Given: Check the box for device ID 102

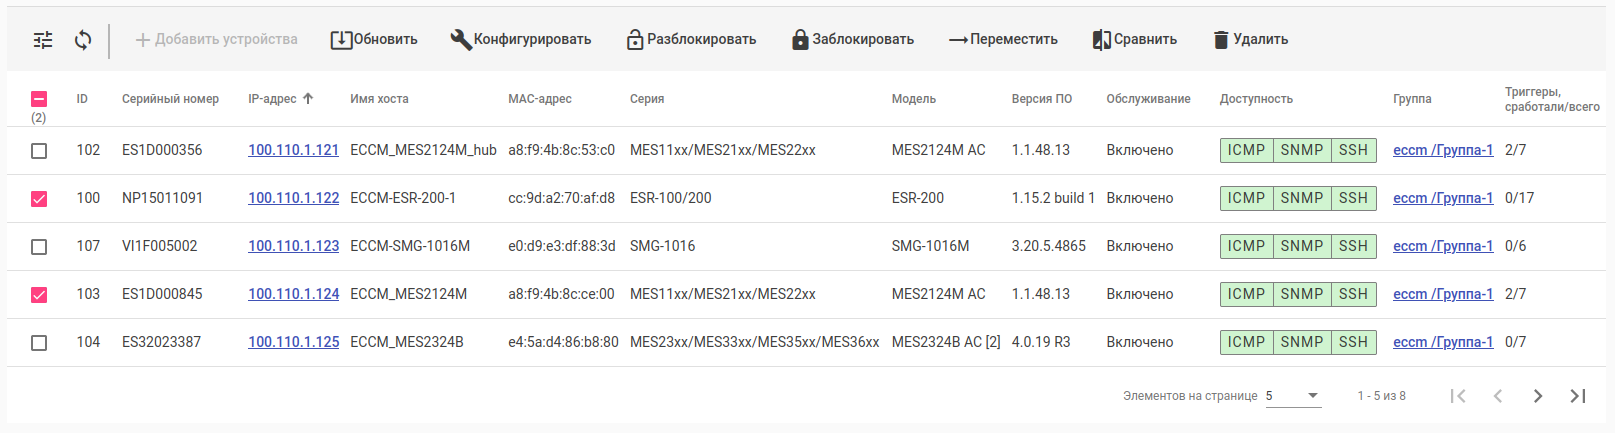Looking at the screenshot, I should click(39, 151).
